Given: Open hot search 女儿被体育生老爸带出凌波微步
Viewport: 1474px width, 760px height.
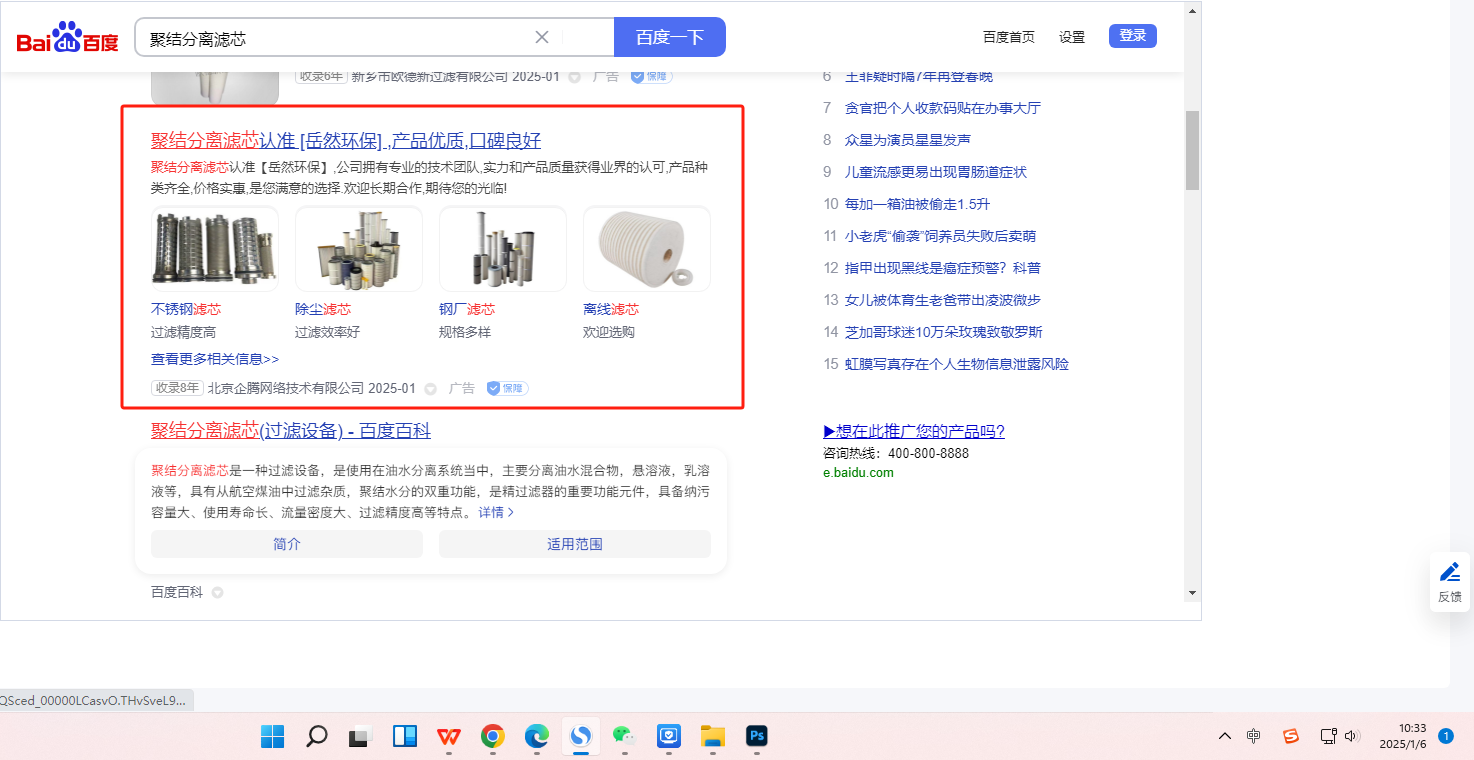Looking at the screenshot, I should [x=943, y=300].
